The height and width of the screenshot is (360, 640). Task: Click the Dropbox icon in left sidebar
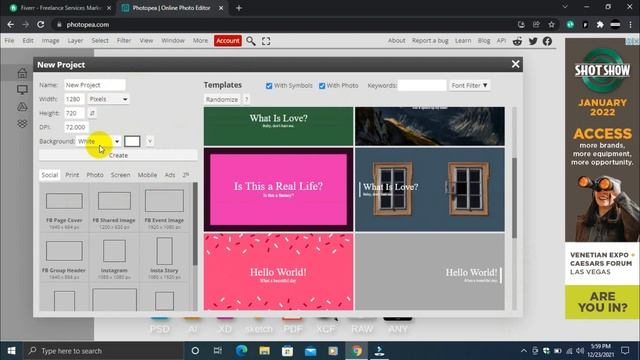pyautogui.click(x=22, y=123)
